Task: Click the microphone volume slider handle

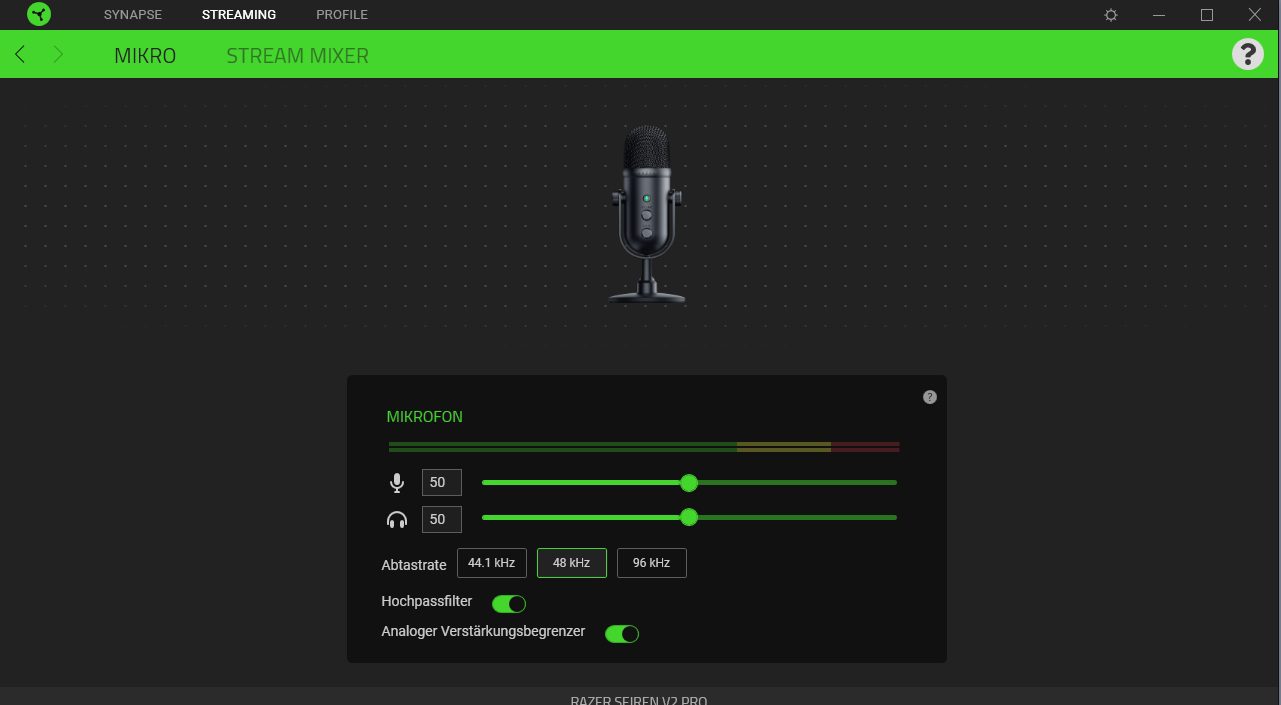Action: (688, 483)
